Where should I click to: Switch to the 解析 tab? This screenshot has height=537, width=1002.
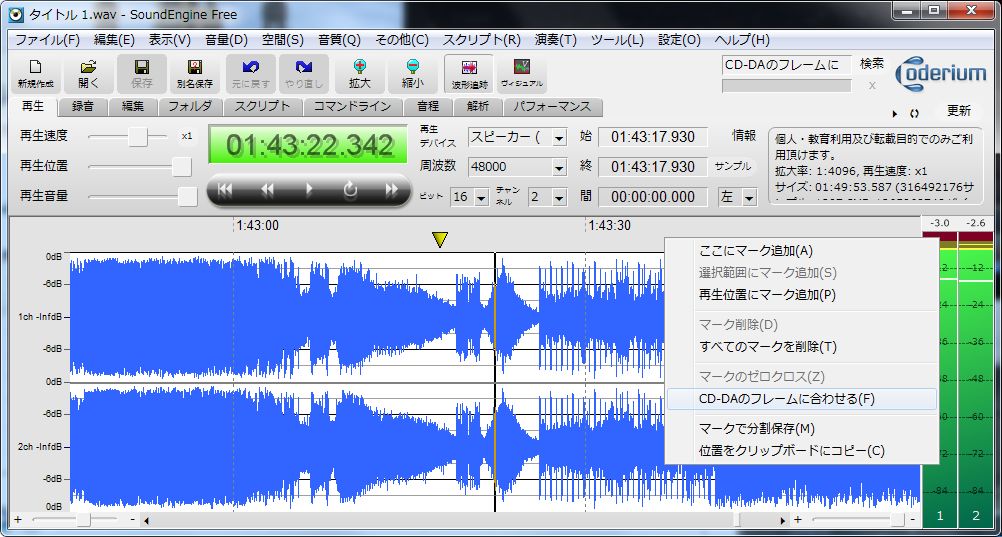(x=478, y=107)
